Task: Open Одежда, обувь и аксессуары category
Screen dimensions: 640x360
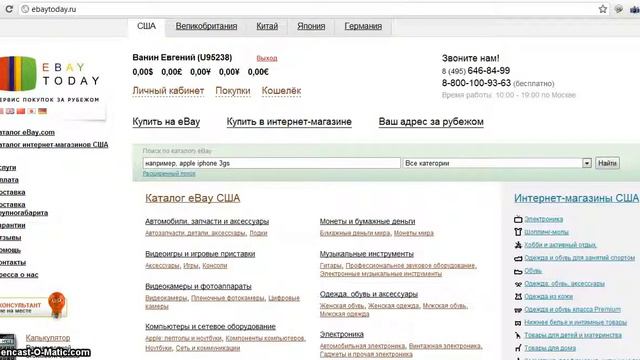Action: tap(369, 294)
